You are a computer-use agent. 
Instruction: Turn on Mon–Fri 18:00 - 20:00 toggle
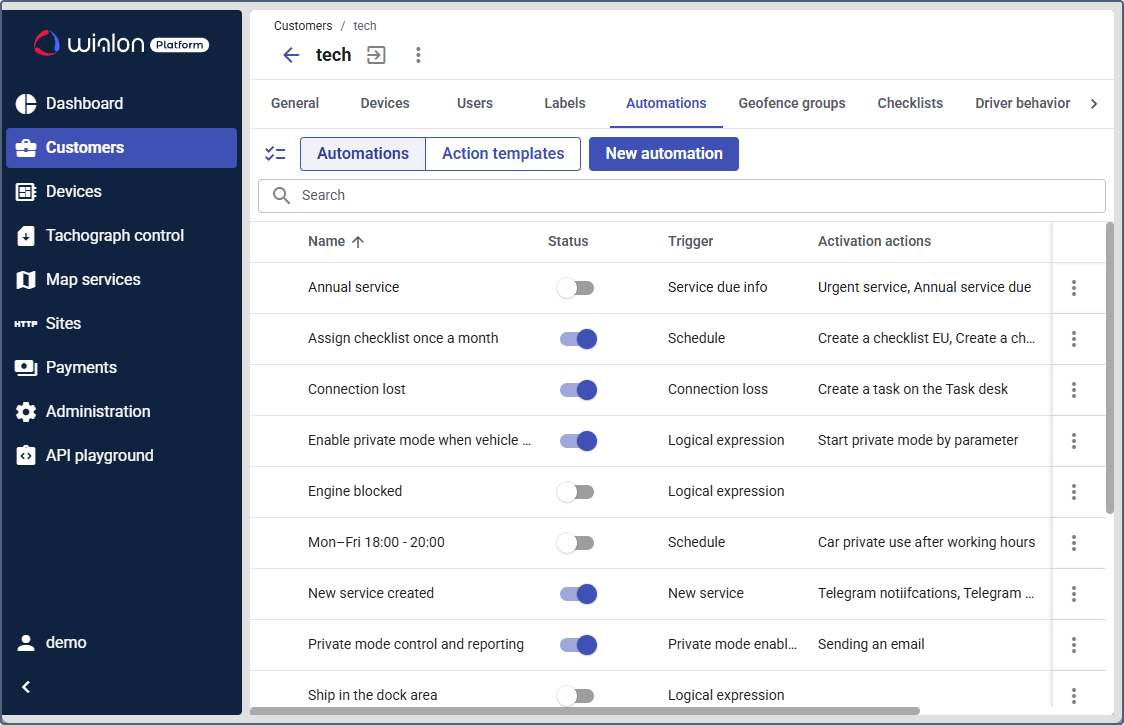click(576, 542)
